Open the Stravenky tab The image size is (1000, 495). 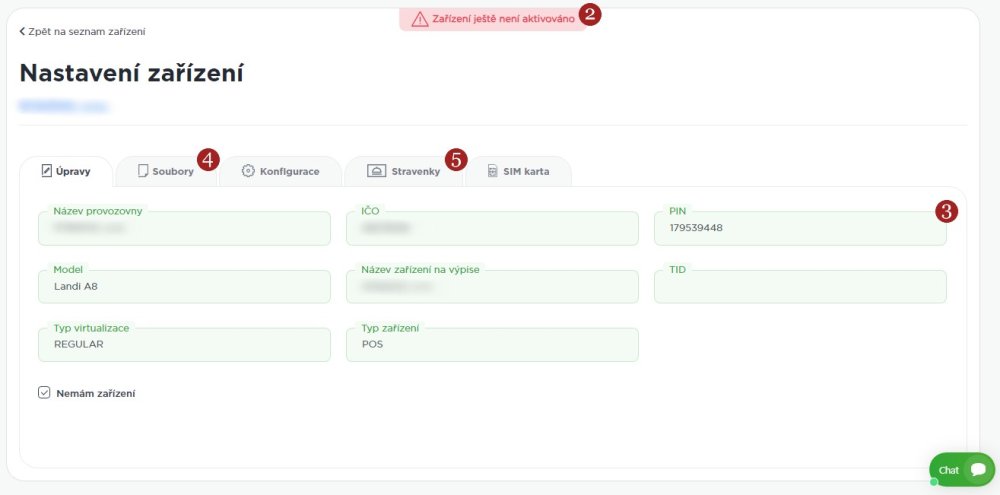tap(404, 171)
